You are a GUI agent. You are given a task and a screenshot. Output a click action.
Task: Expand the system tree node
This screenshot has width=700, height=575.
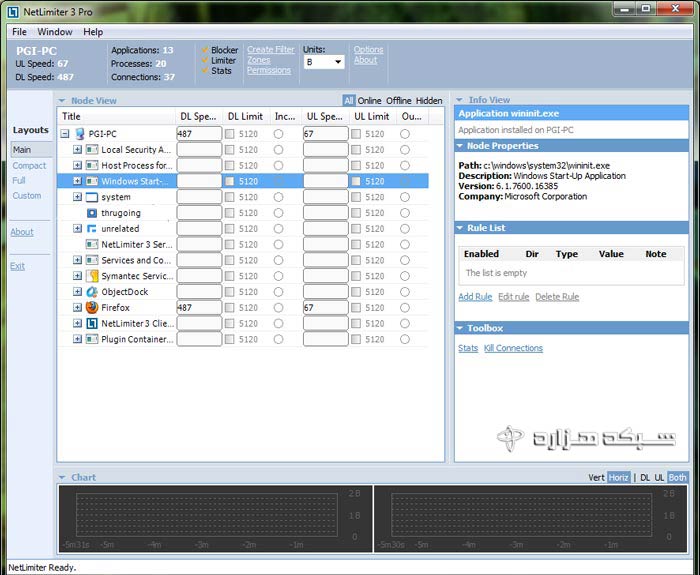click(77, 197)
